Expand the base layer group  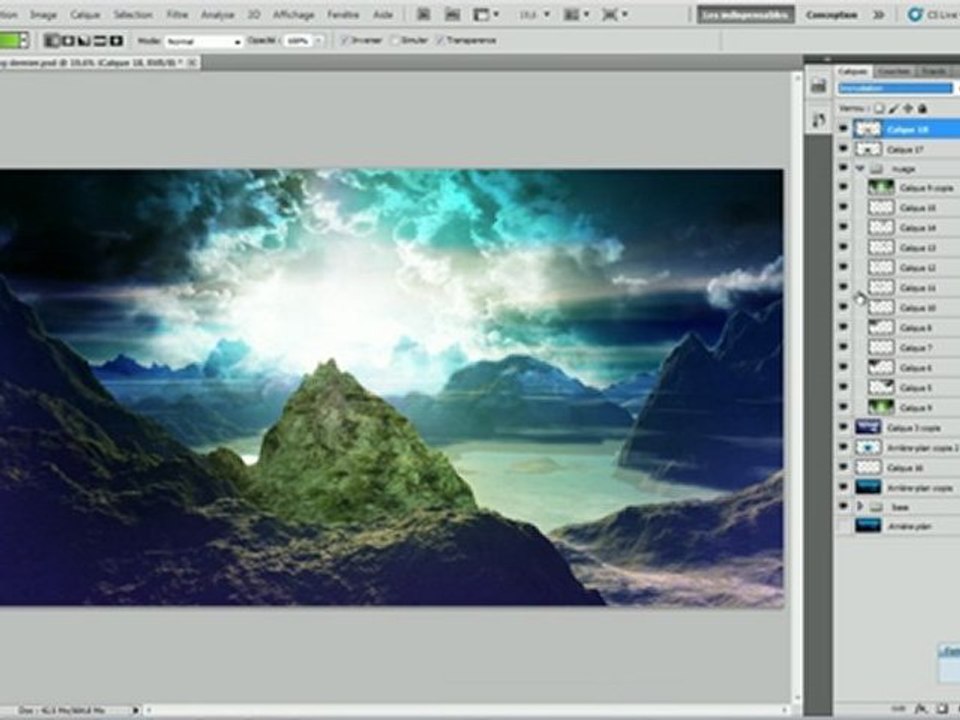pos(860,506)
